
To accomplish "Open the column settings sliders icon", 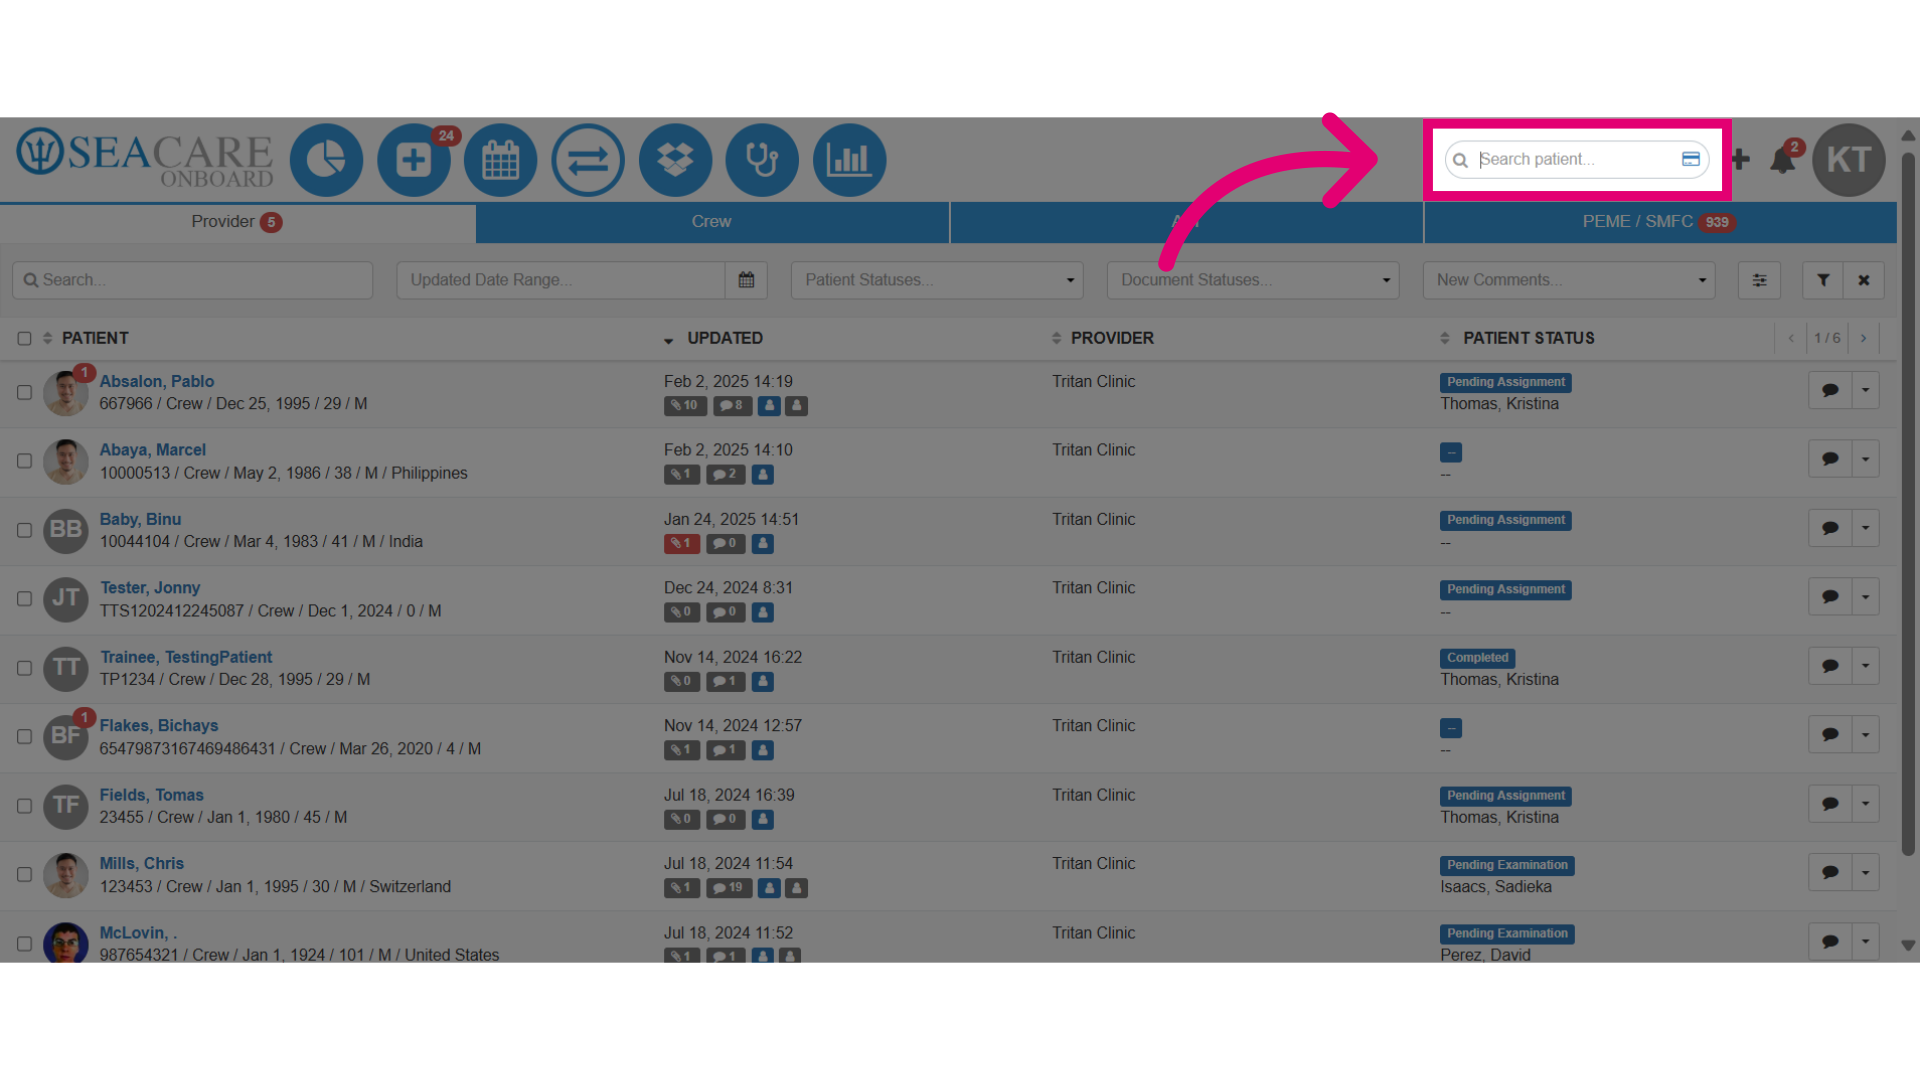I will [1759, 280].
